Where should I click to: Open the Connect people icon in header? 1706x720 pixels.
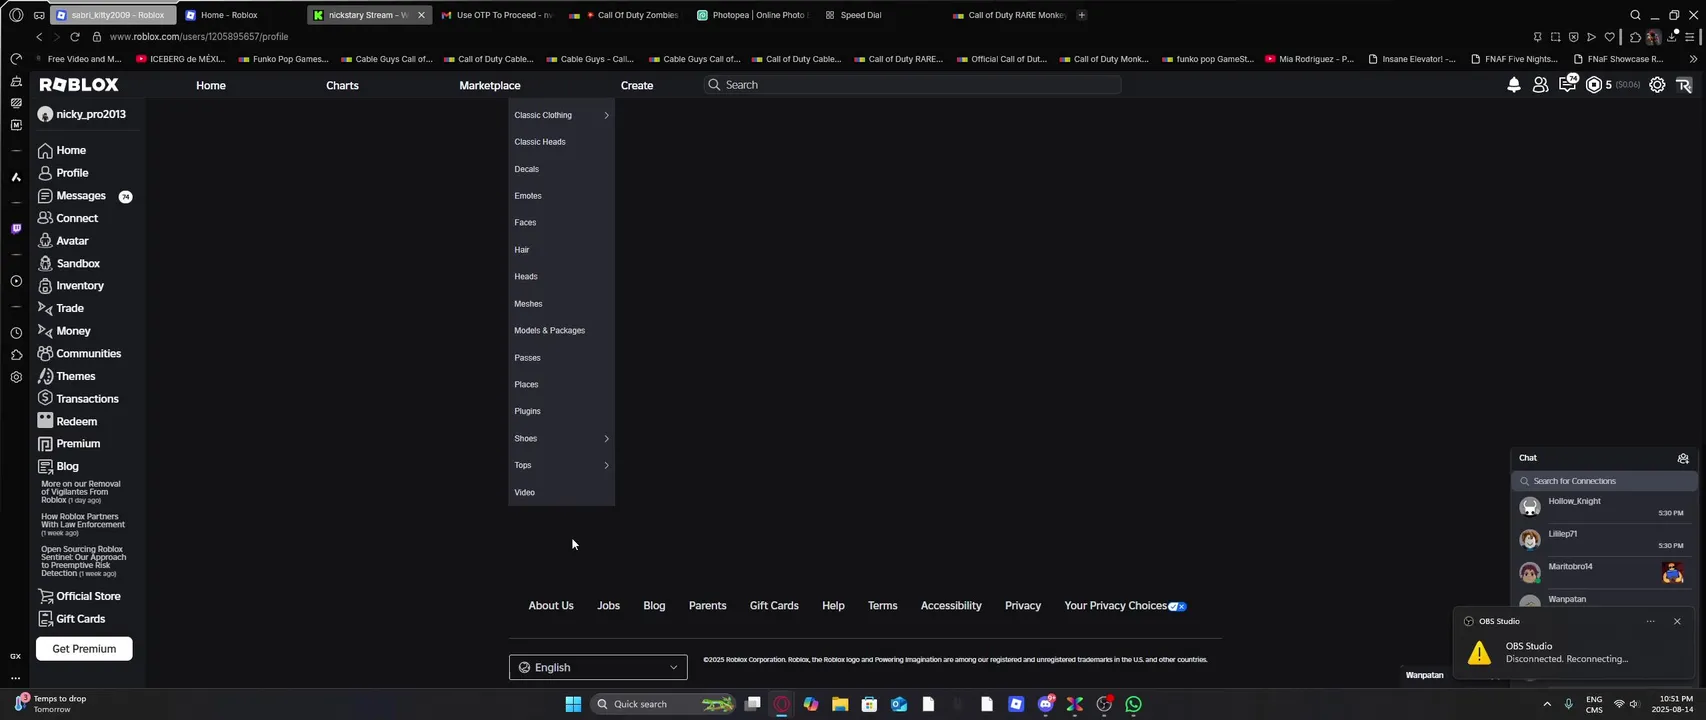tap(1540, 85)
